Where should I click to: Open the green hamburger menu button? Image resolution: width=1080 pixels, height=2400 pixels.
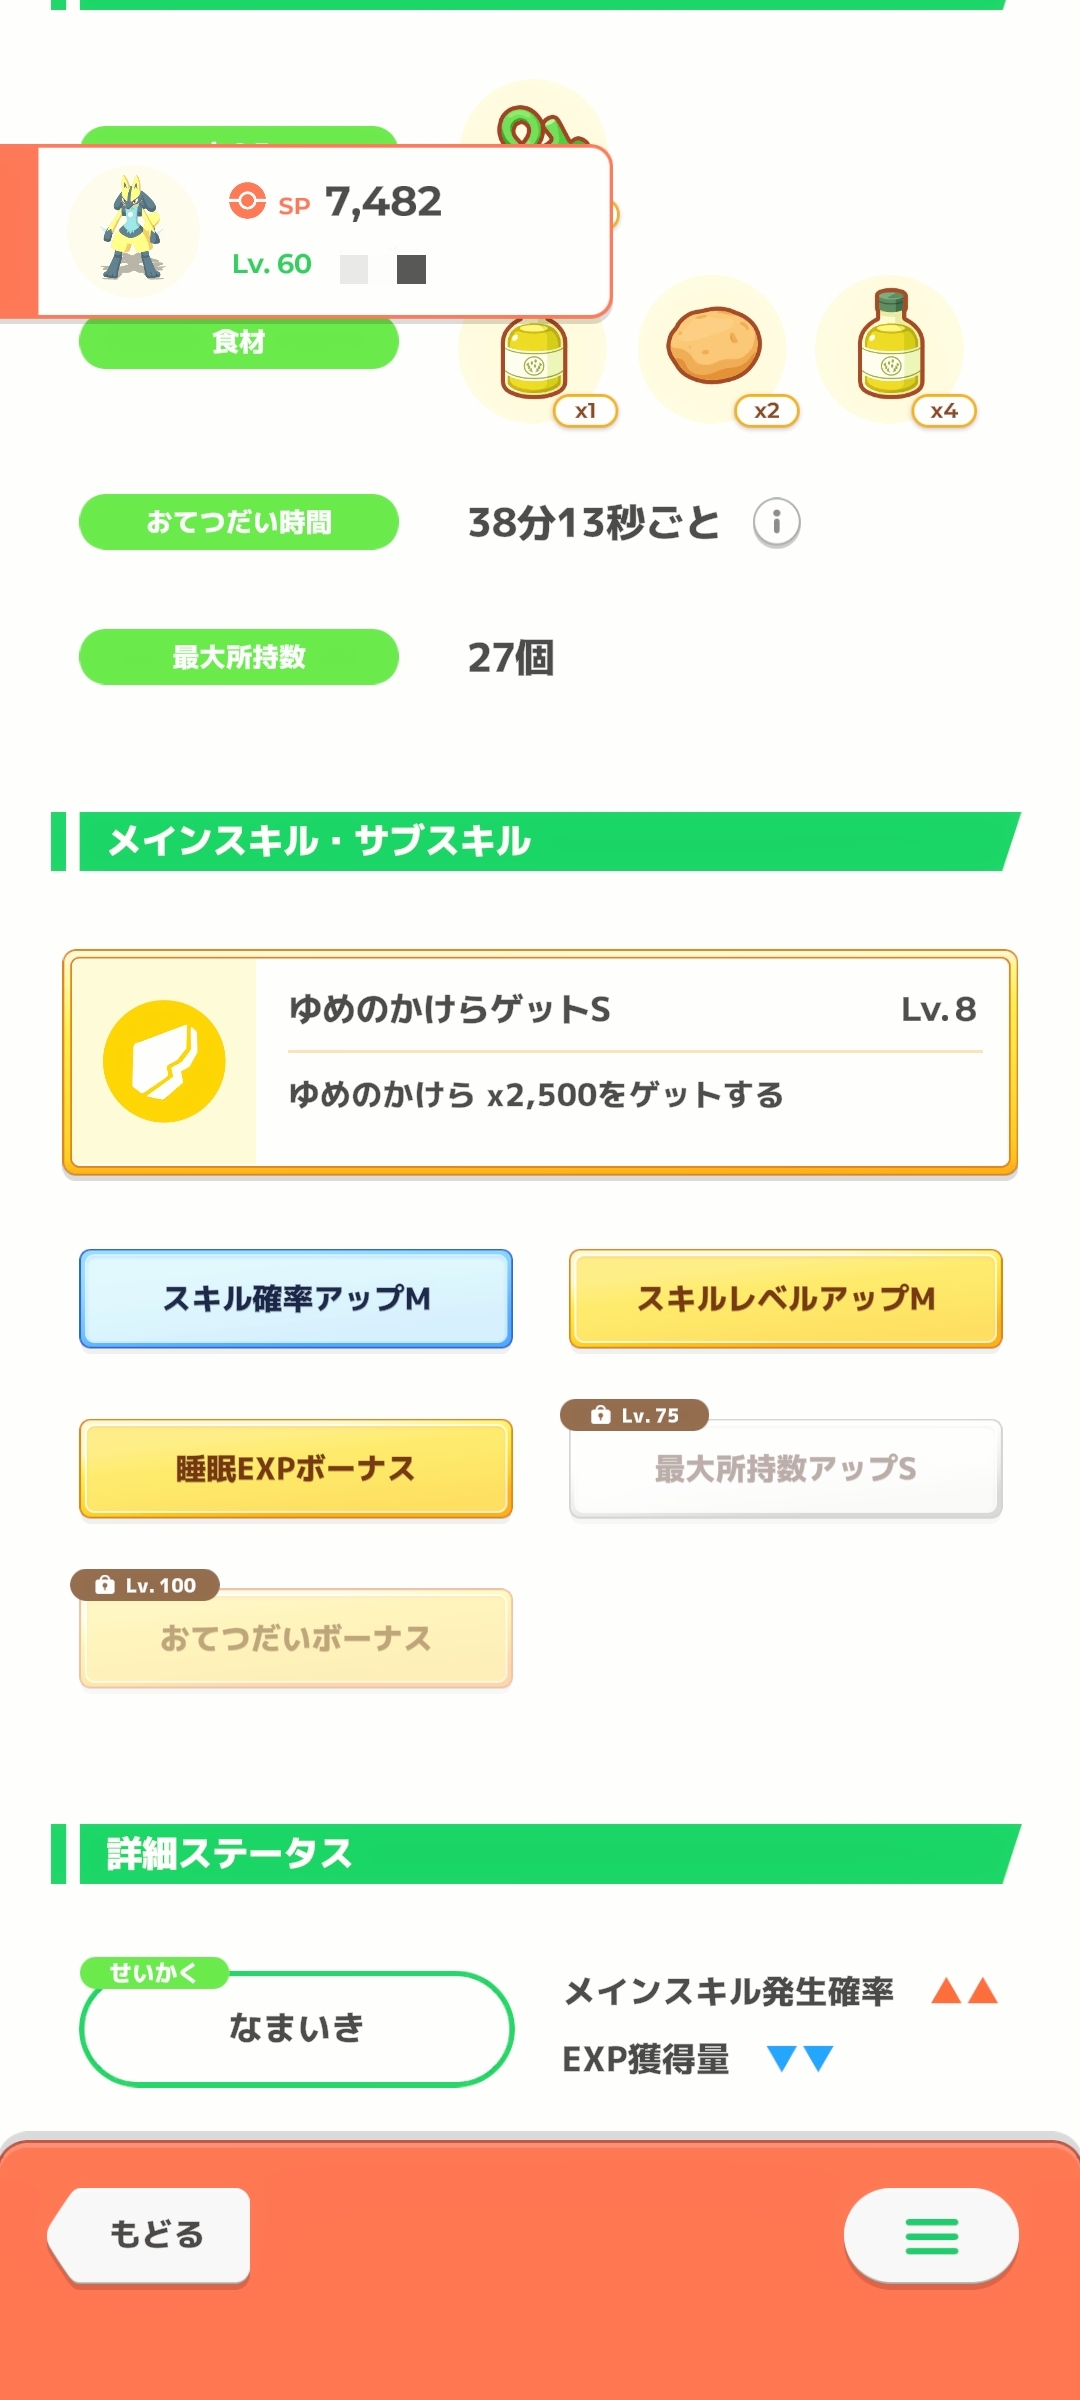[931, 2236]
